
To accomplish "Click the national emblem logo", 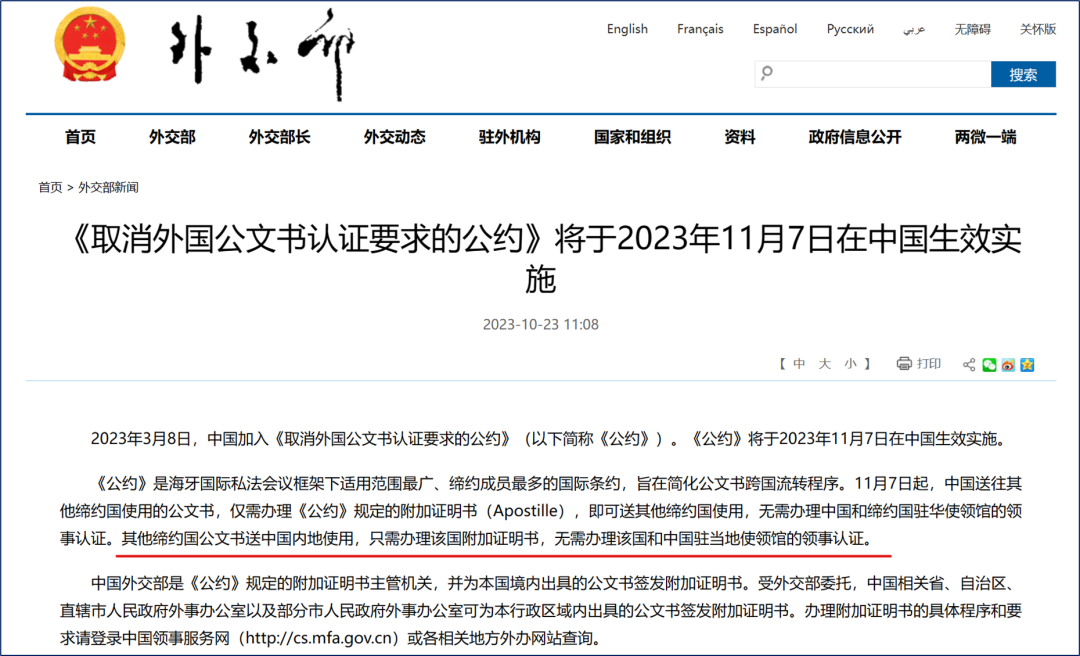I will [x=89, y=44].
